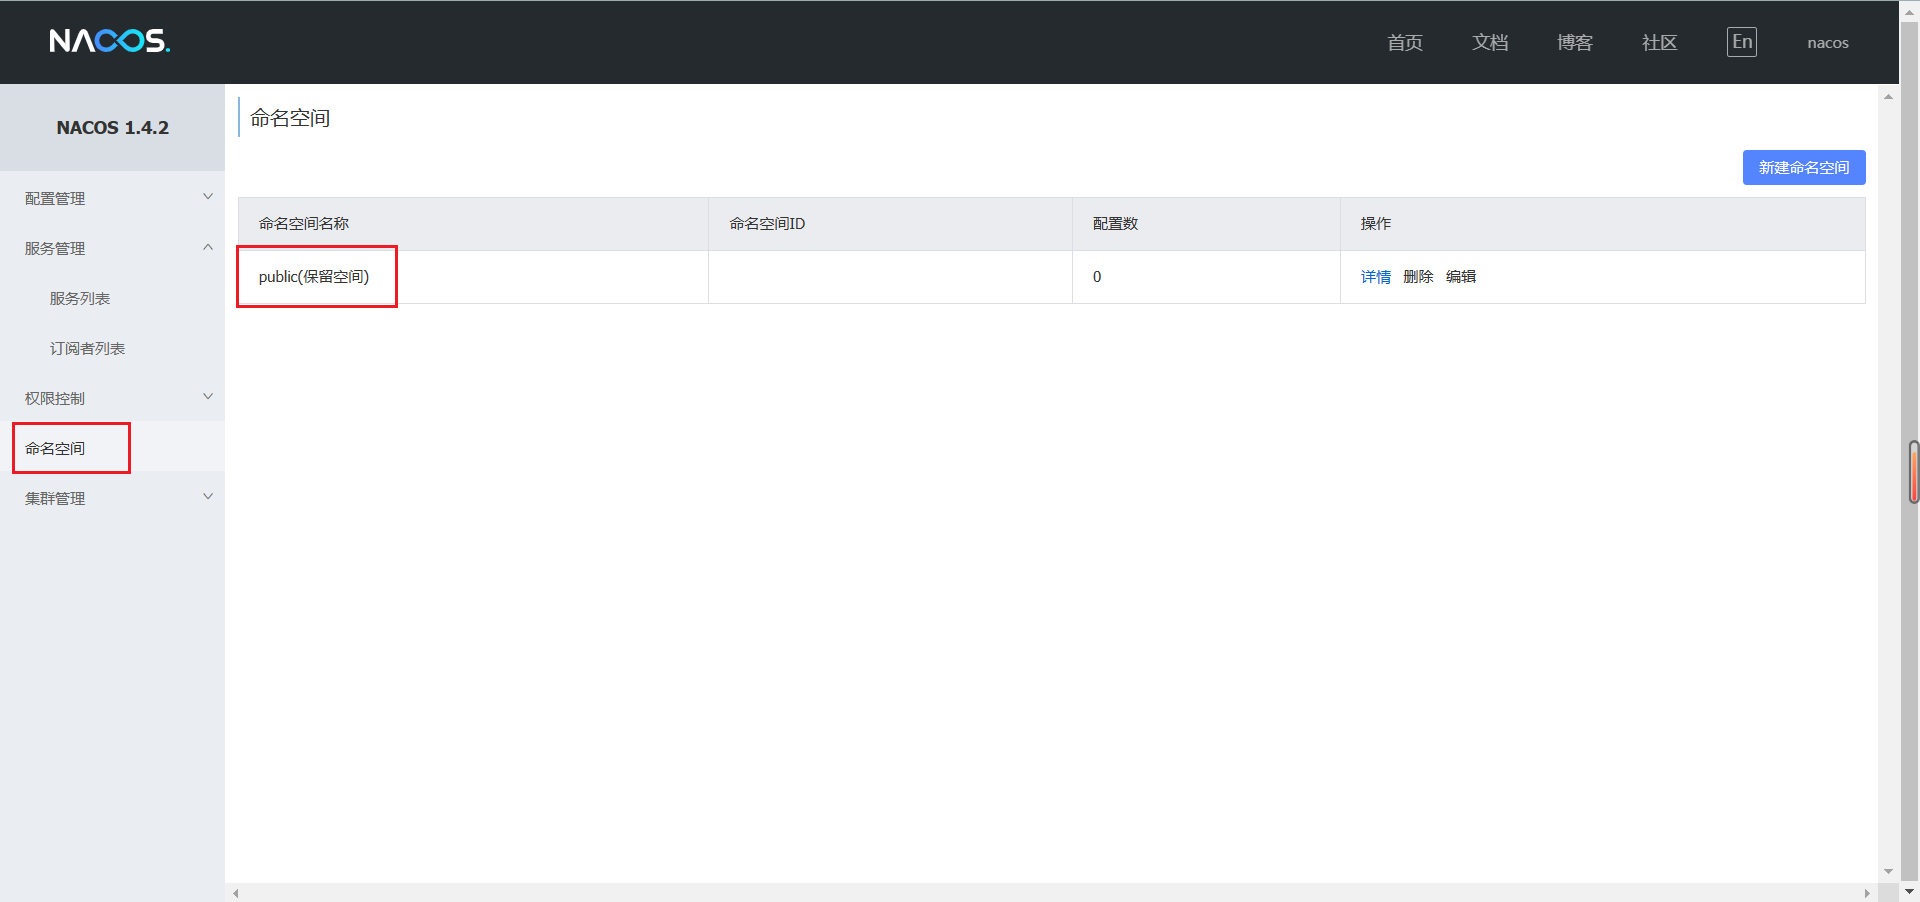Viewport: 1920px width, 902px height.
Task: Expand the 配置管理 menu chevron
Action: pos(208,197)
